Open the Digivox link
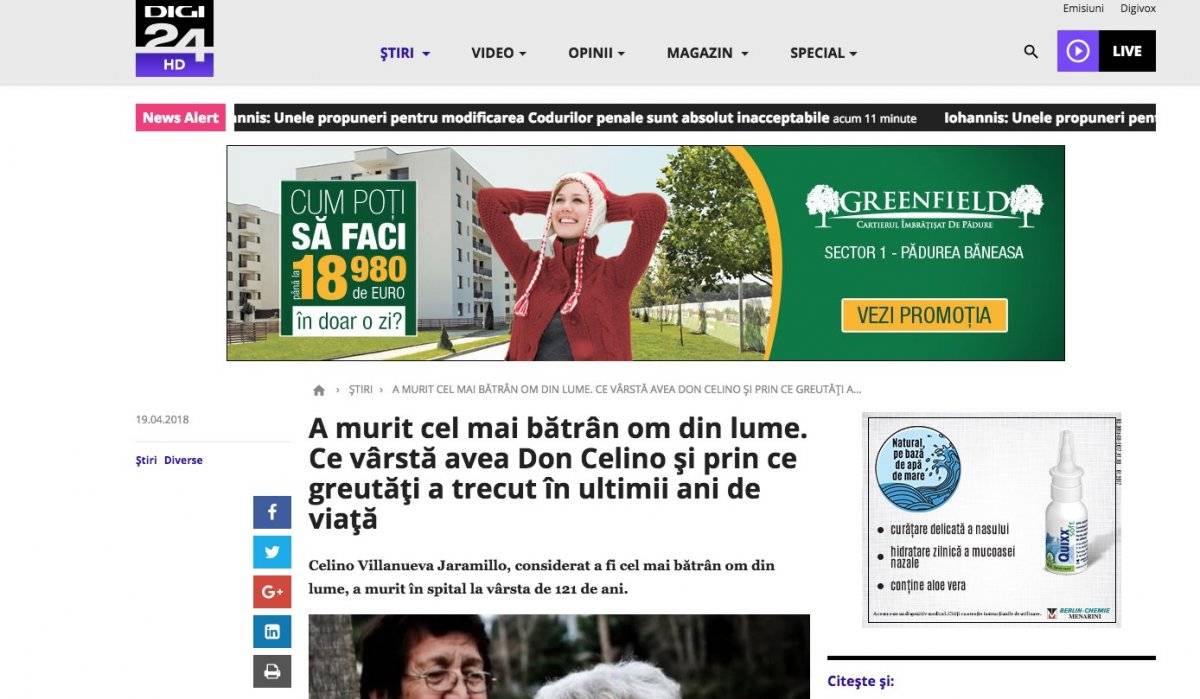Screen dimensions: 1200x699 1138,8
